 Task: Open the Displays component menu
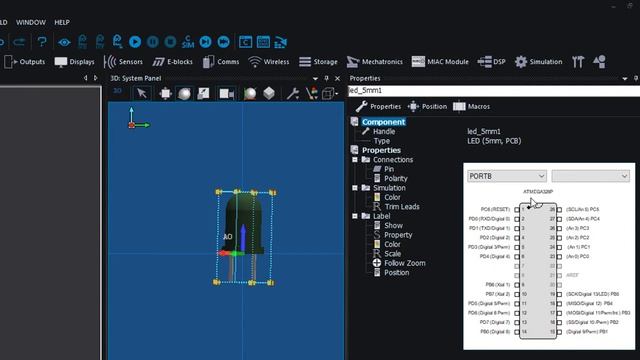74,62
